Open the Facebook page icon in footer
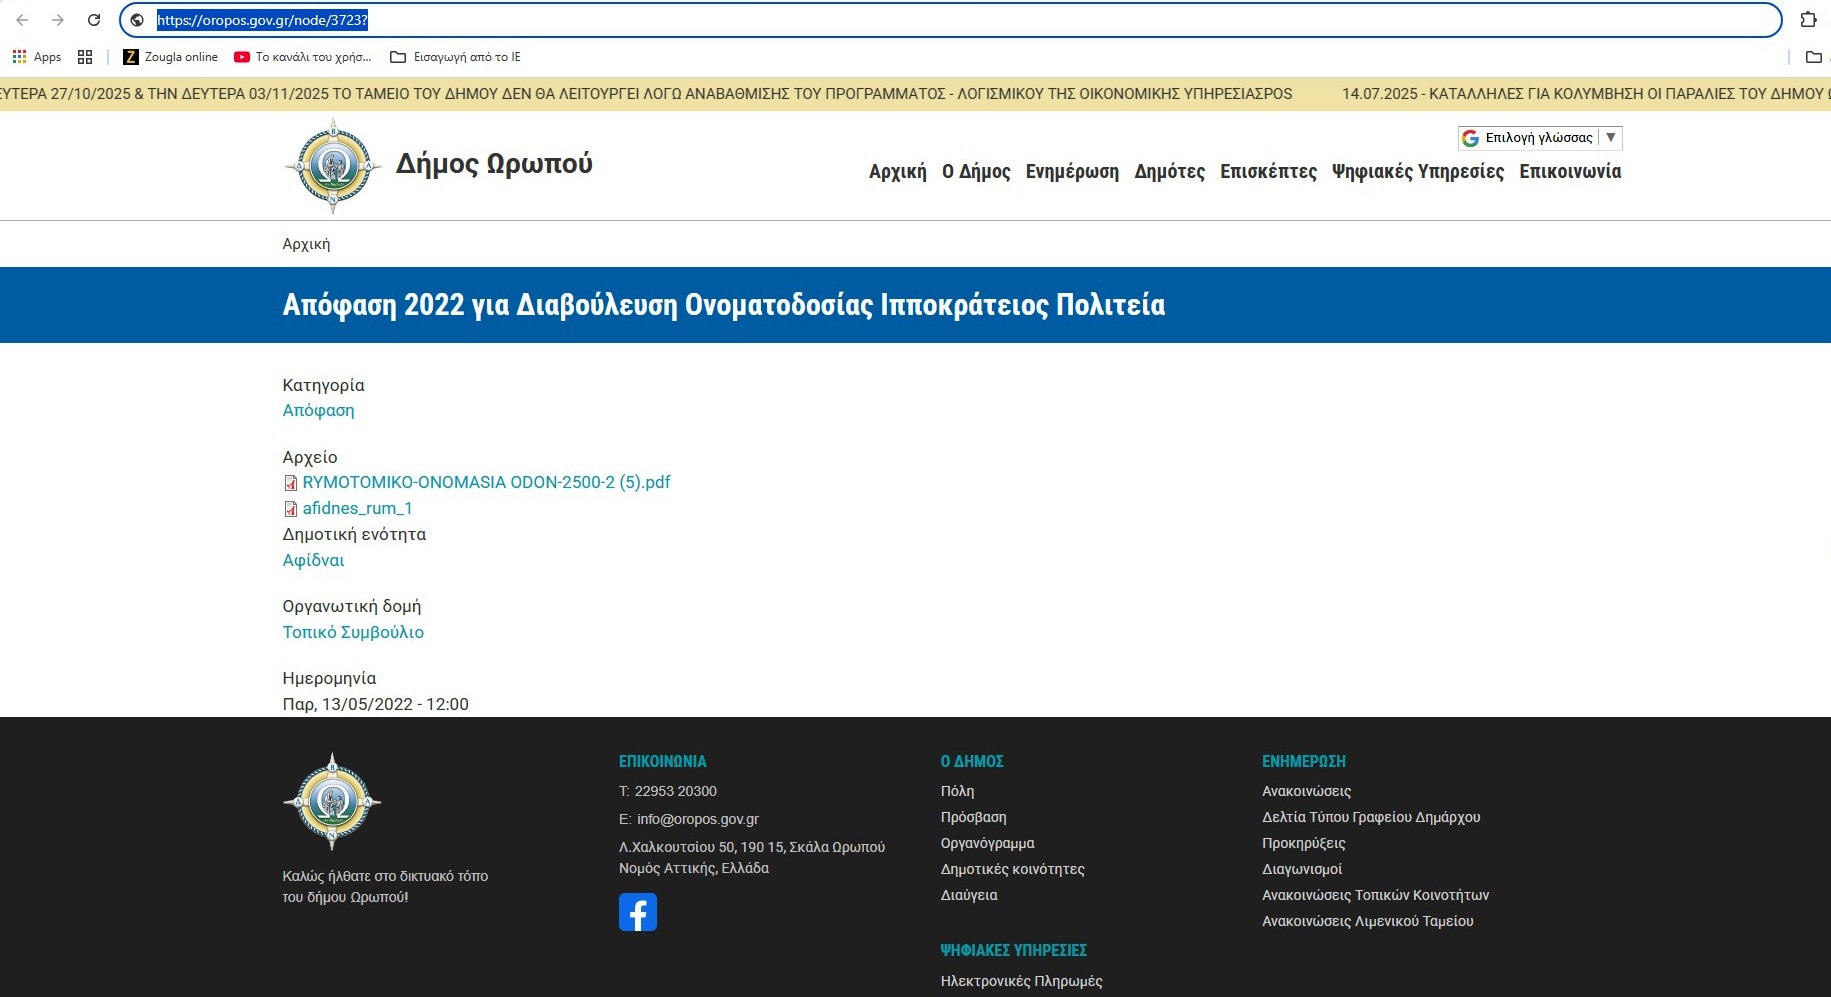The image size is (1831, 997). pyautogui.click(x=637, y=912)
